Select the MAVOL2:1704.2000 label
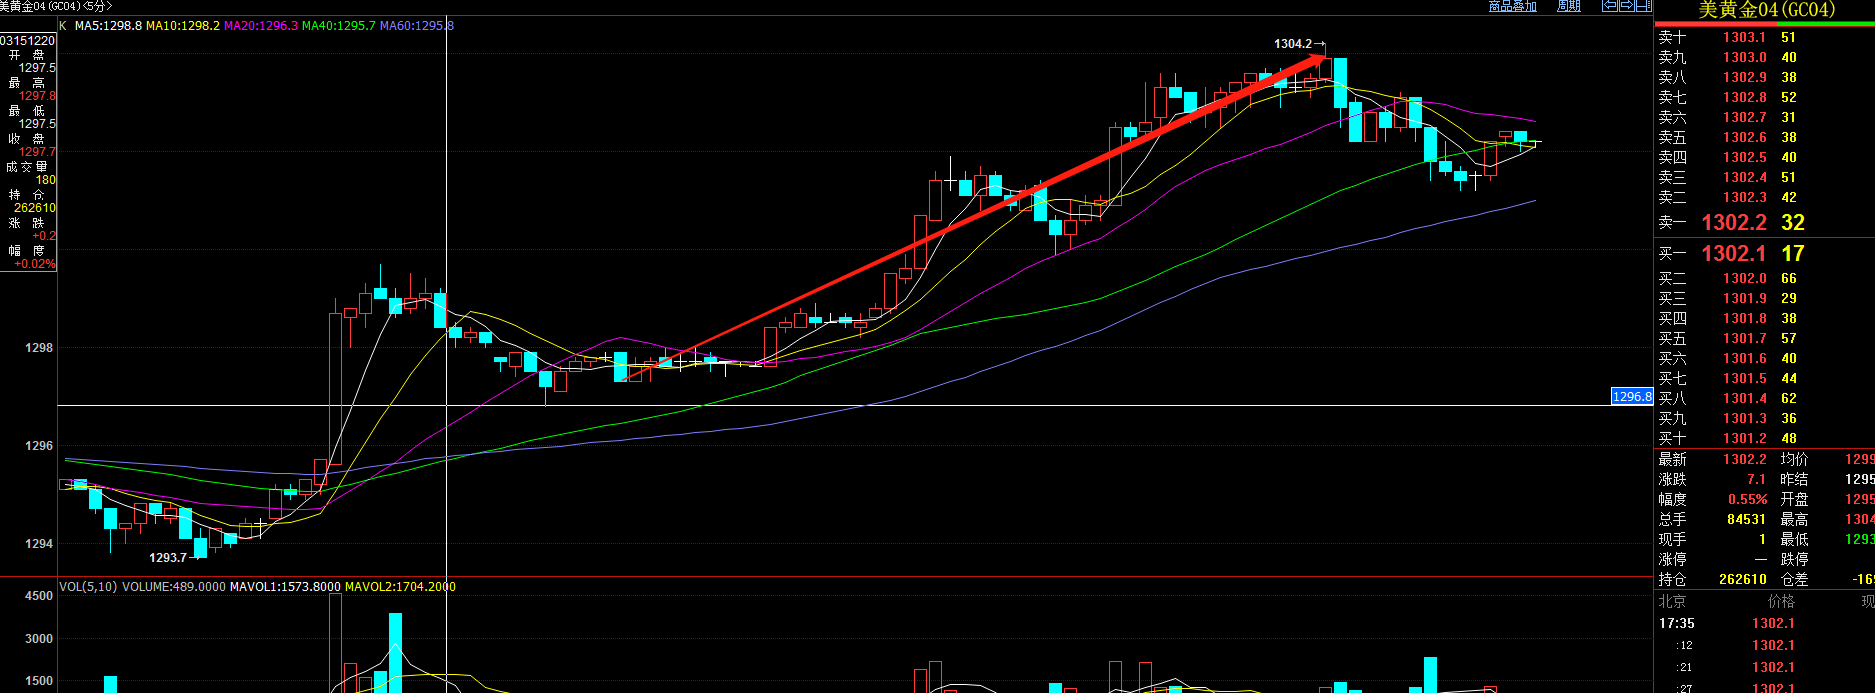Viewport: 1875px width, 693px height. click(400, 587)
